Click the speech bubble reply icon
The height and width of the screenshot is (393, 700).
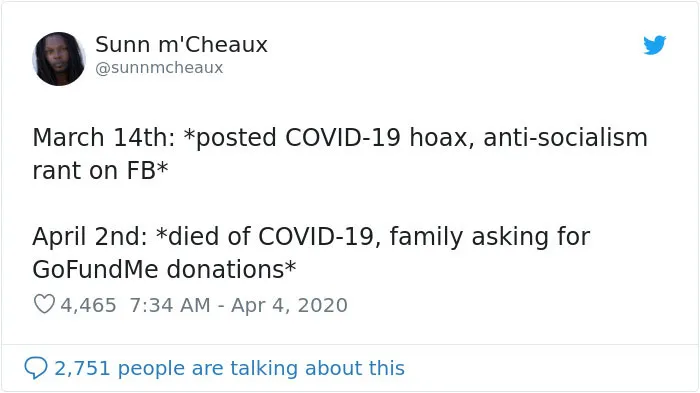36,368
